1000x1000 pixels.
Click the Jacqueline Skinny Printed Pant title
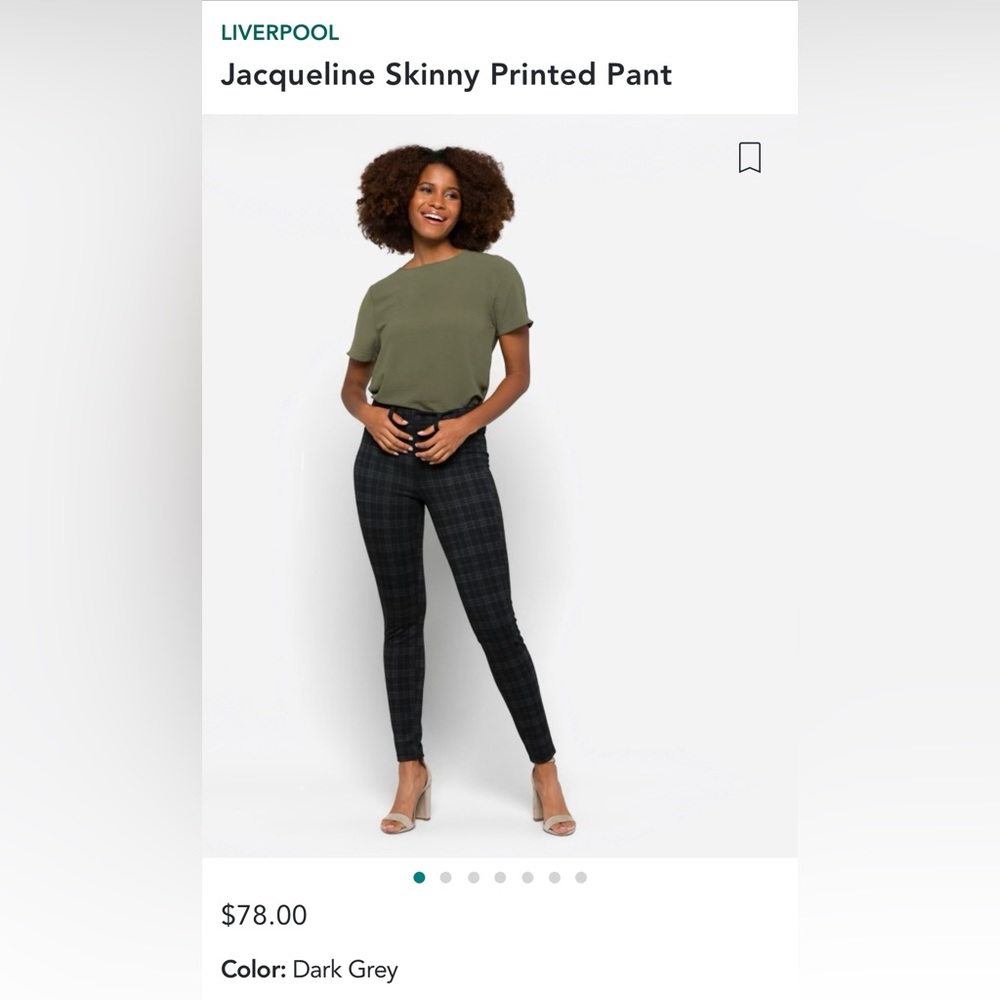click(x=446, y=75)
